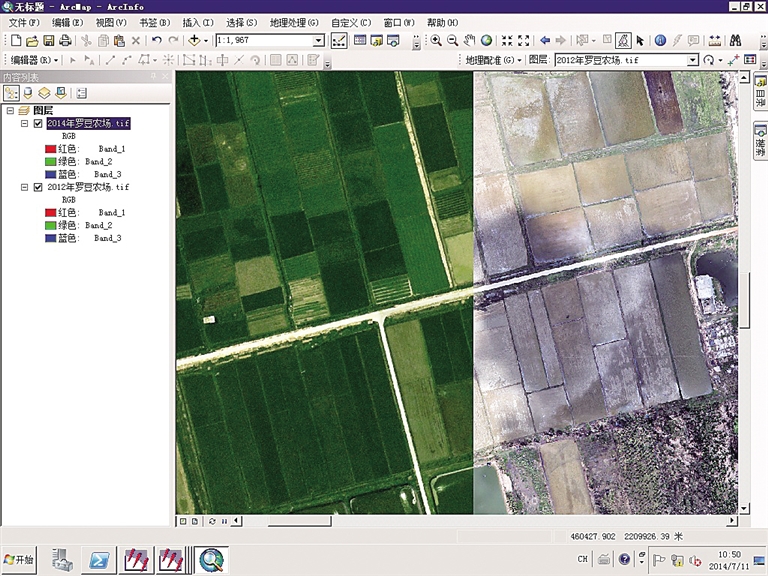Image resolution: width=768 pixels, height=576 pixels.
Task: Click the Windows 开始 start button
Action: click(19, 559)
